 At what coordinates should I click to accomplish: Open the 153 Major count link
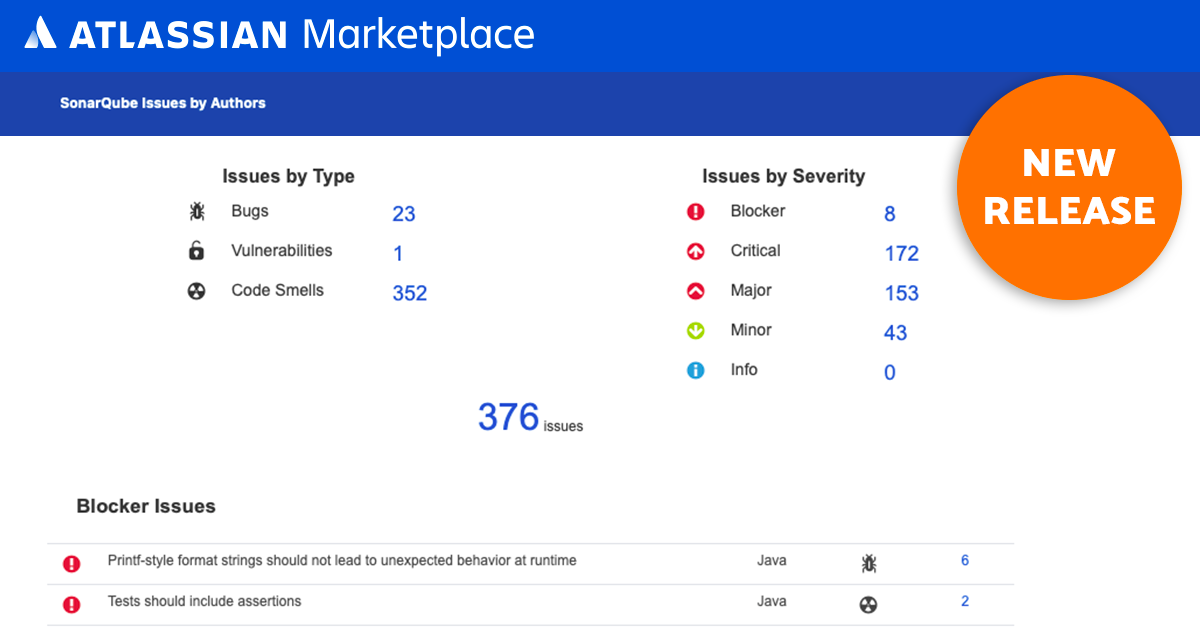[901, 293]
